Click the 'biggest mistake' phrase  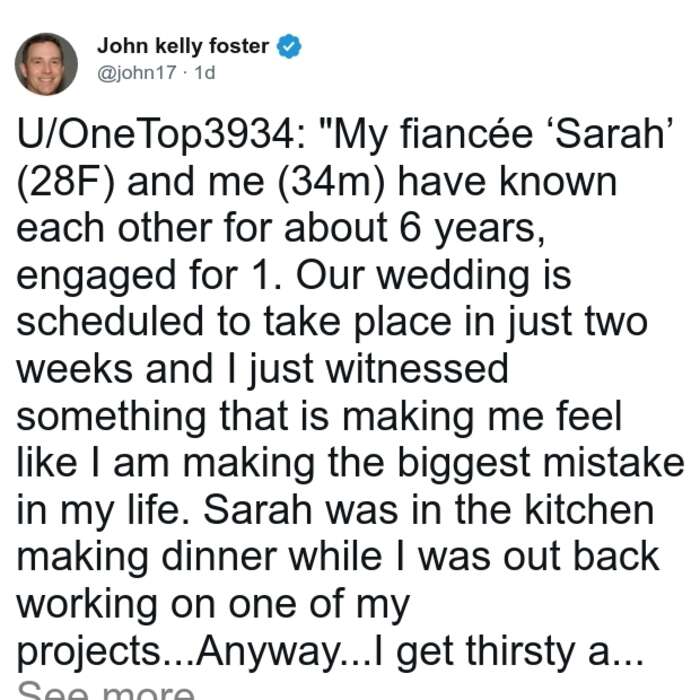pos(540,463)
